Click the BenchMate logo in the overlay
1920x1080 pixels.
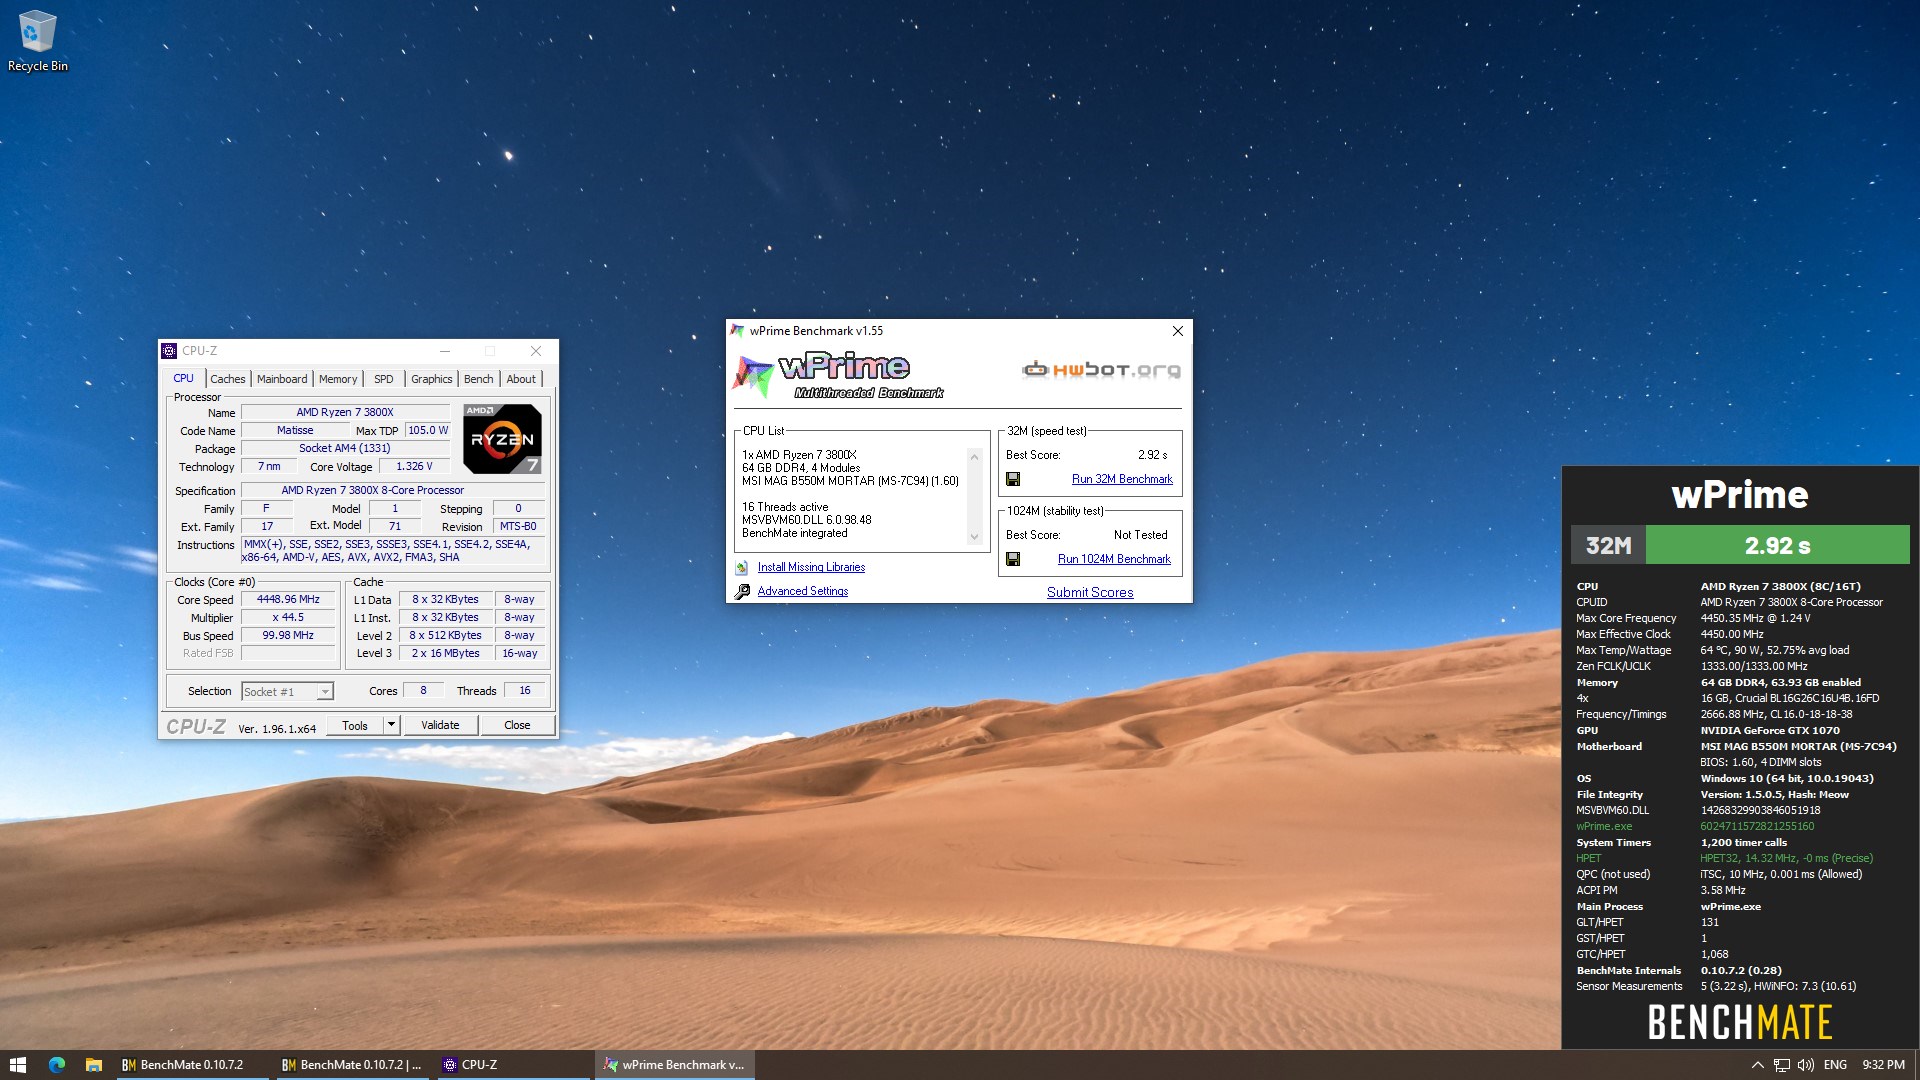(1740, 1022)
